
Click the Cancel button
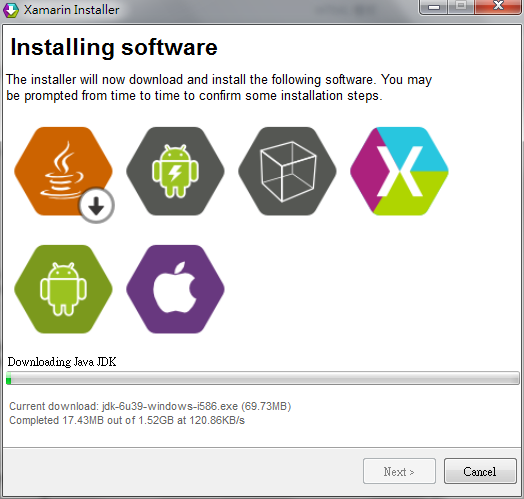coord(480,471)
